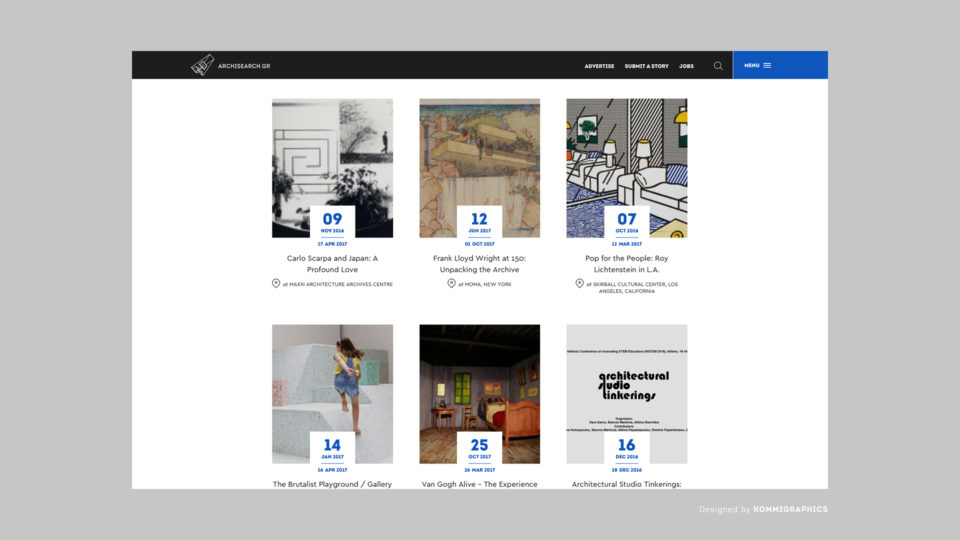Image resolution: width=960 pixels, height=540 pixels.
Task: Click the 12 Mar 2017 end date
Action: [626, 244]
